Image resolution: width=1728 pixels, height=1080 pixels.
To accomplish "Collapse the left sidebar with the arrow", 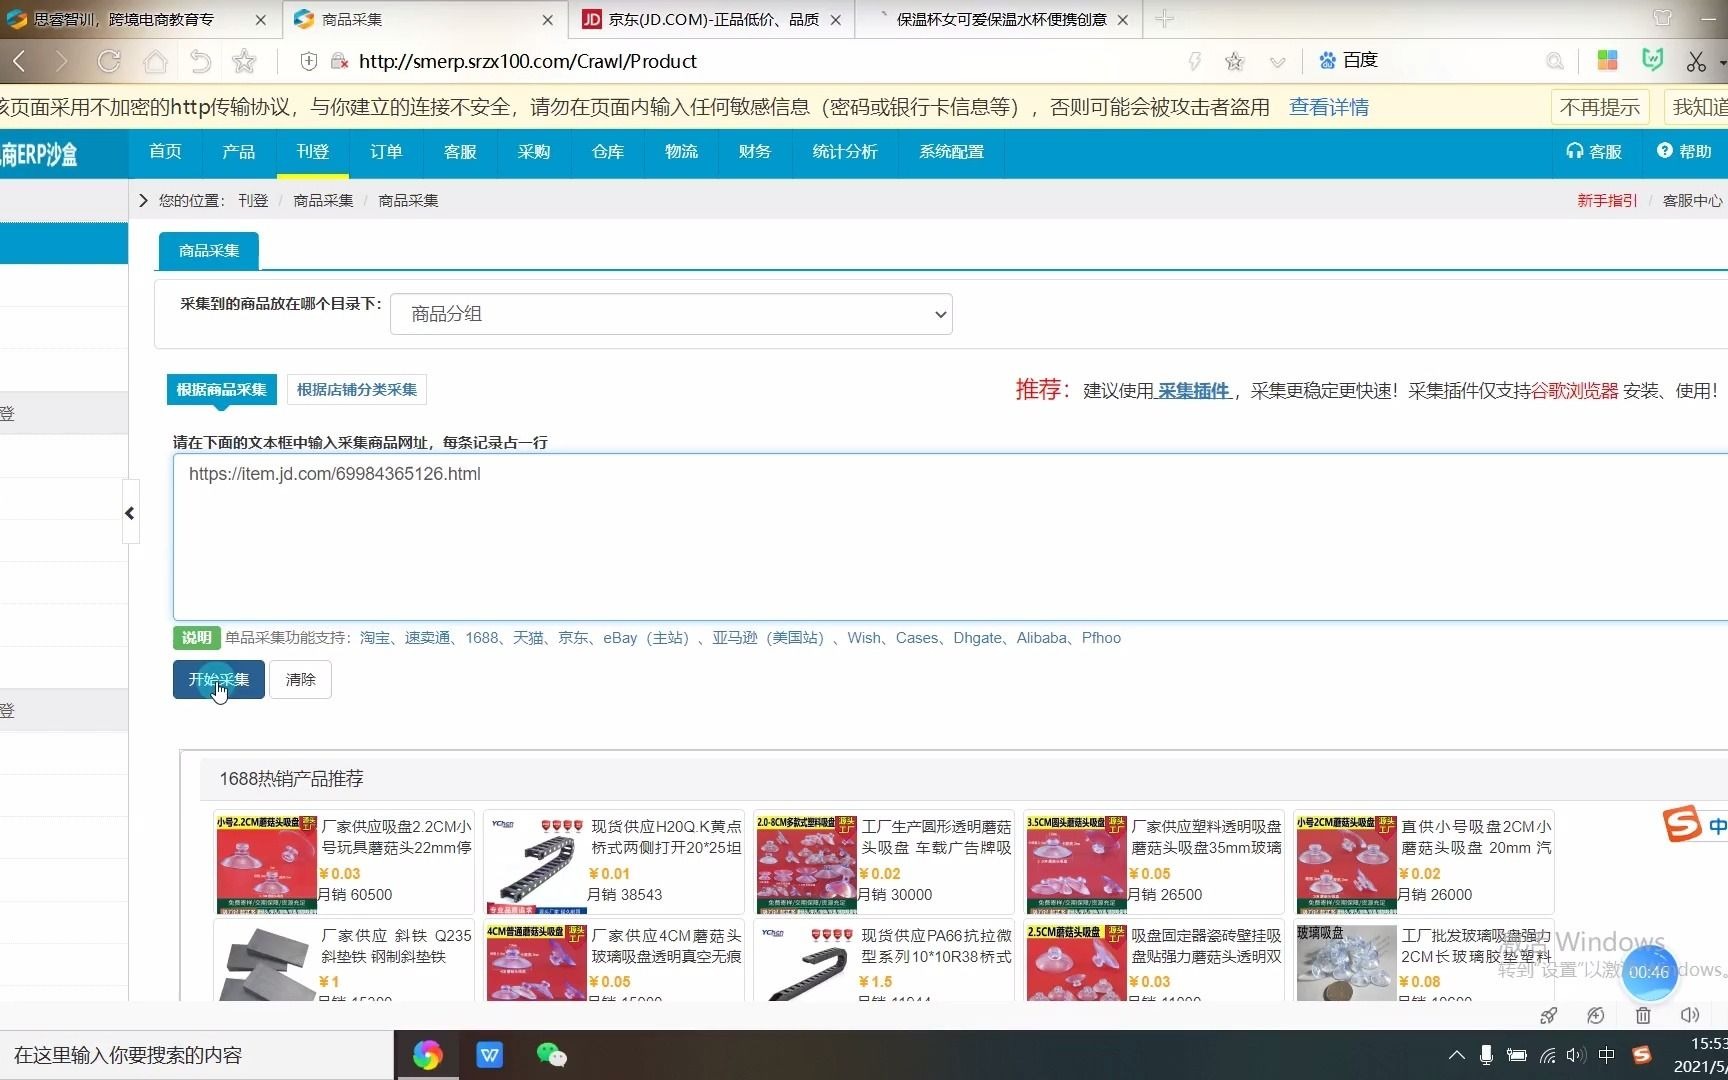I will tap(130, 513).
